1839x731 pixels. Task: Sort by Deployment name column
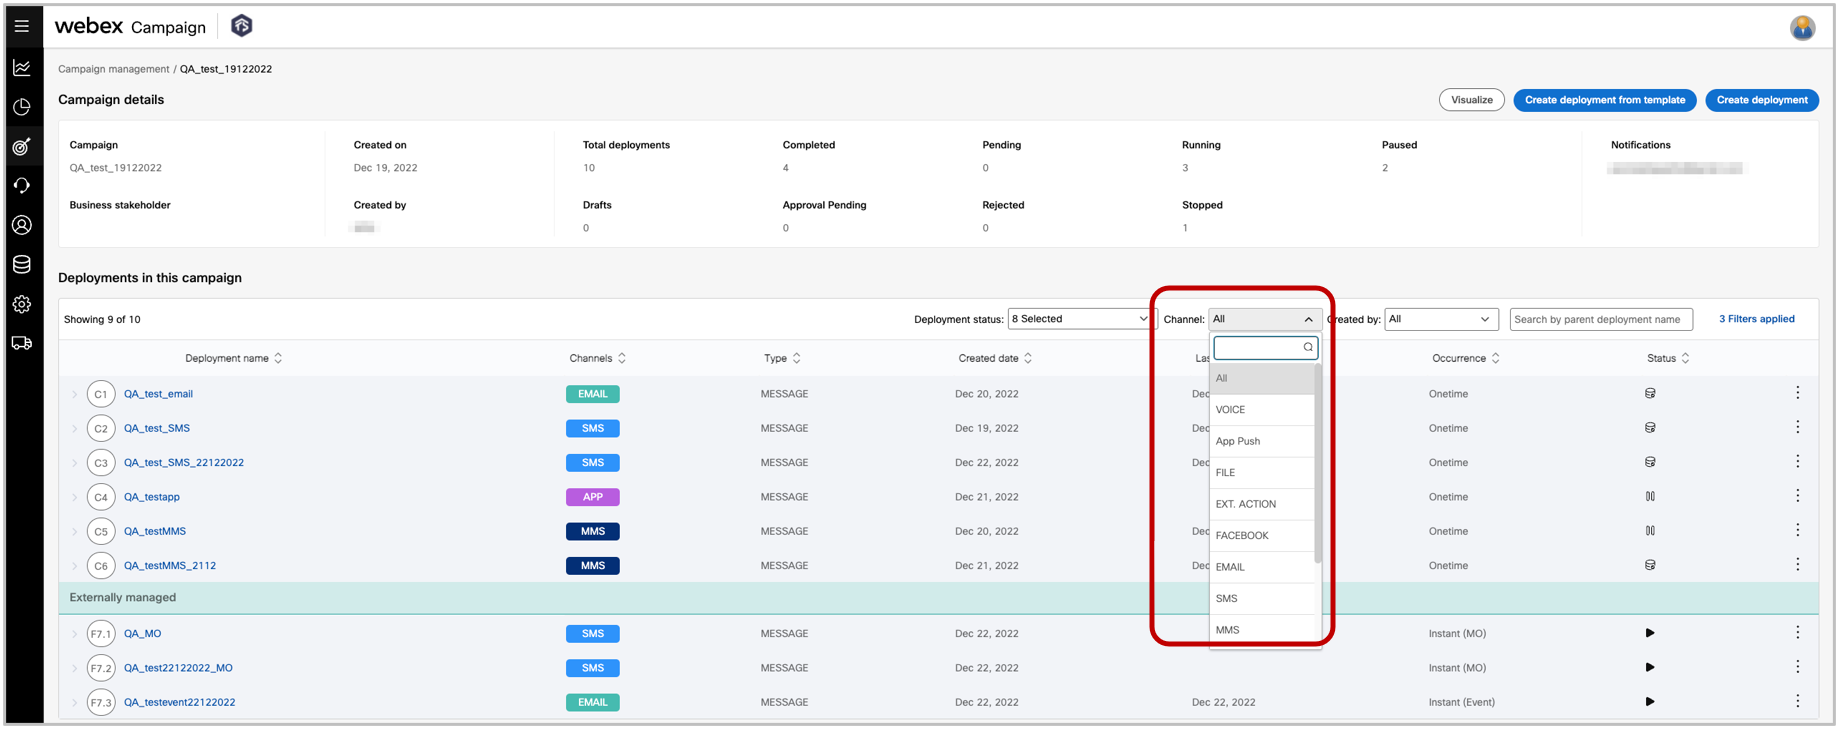278,358
